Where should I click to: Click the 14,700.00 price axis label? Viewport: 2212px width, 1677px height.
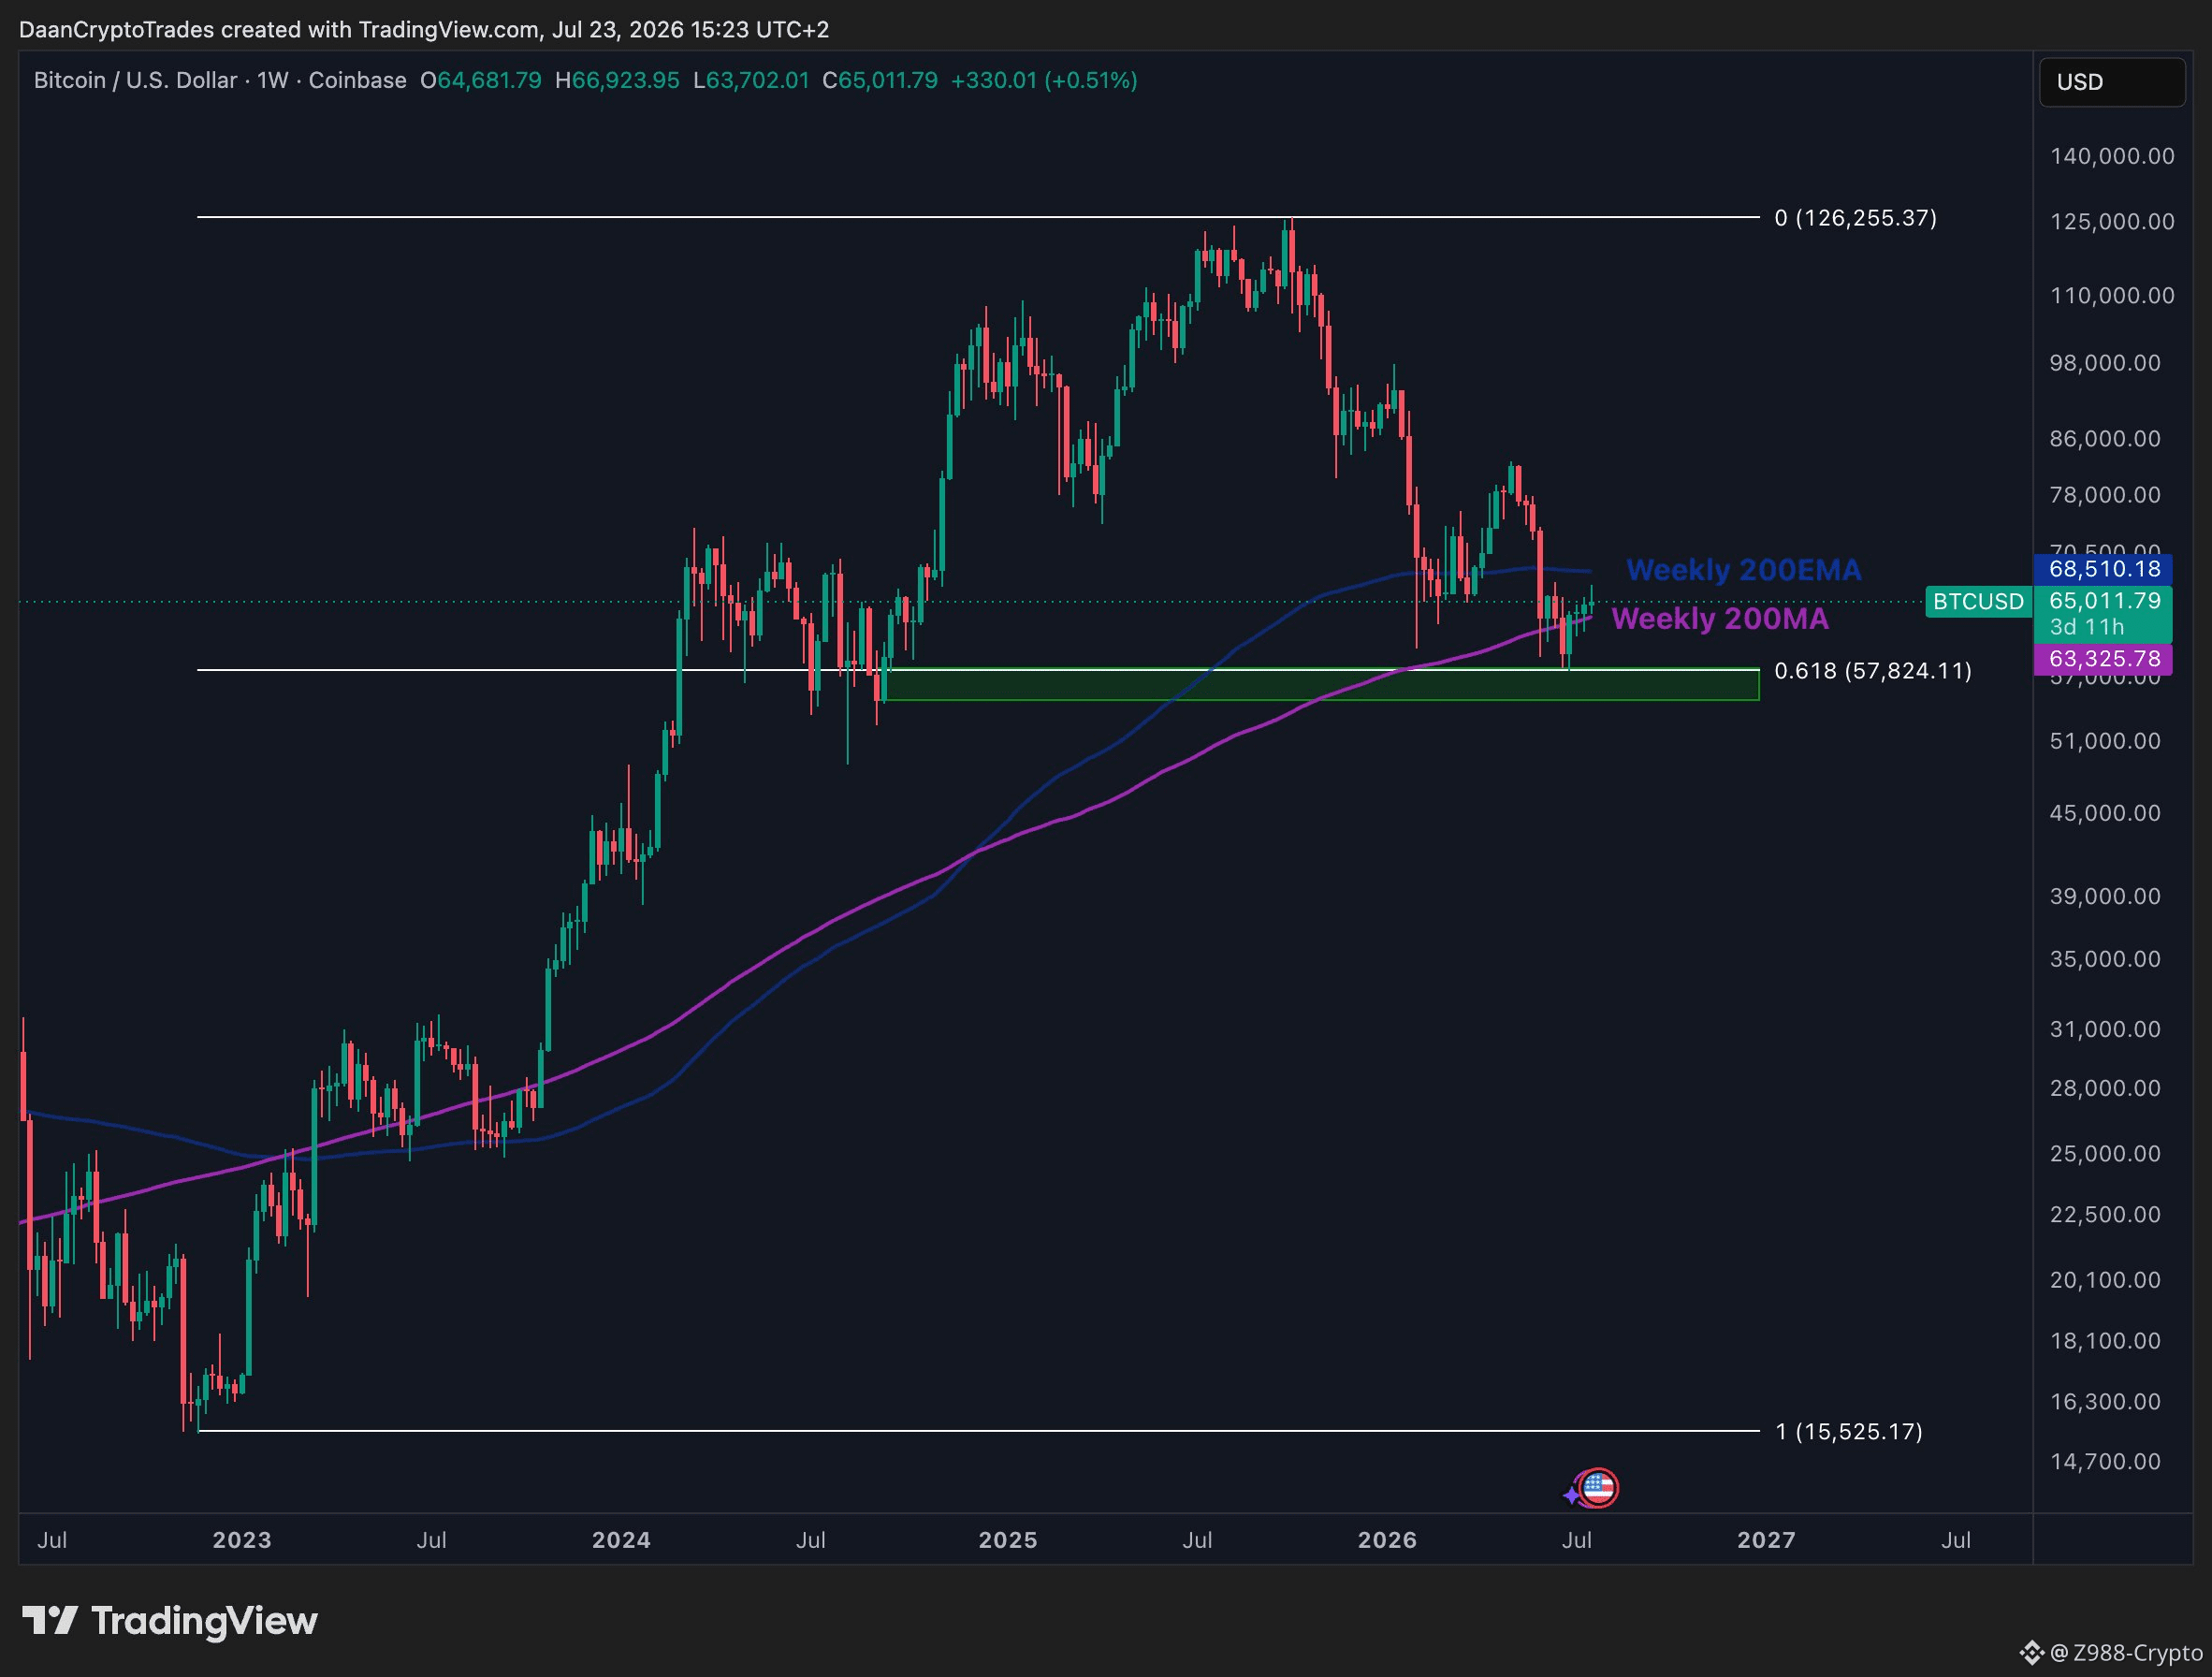click(2105, 1462)
